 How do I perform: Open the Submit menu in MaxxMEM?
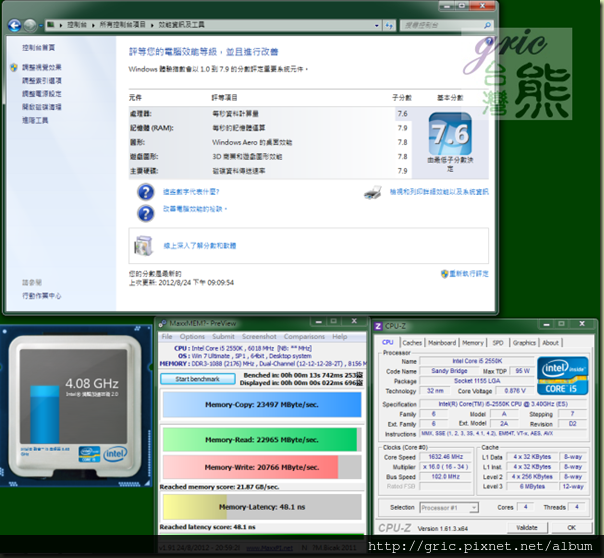(x=223, y=337)
